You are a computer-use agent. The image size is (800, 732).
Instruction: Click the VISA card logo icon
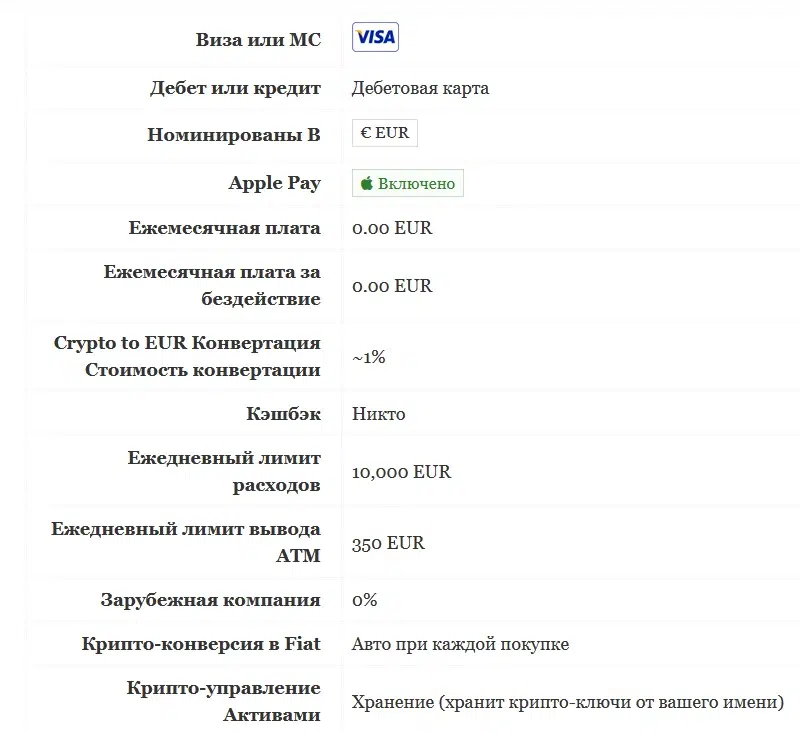[375, 37]
